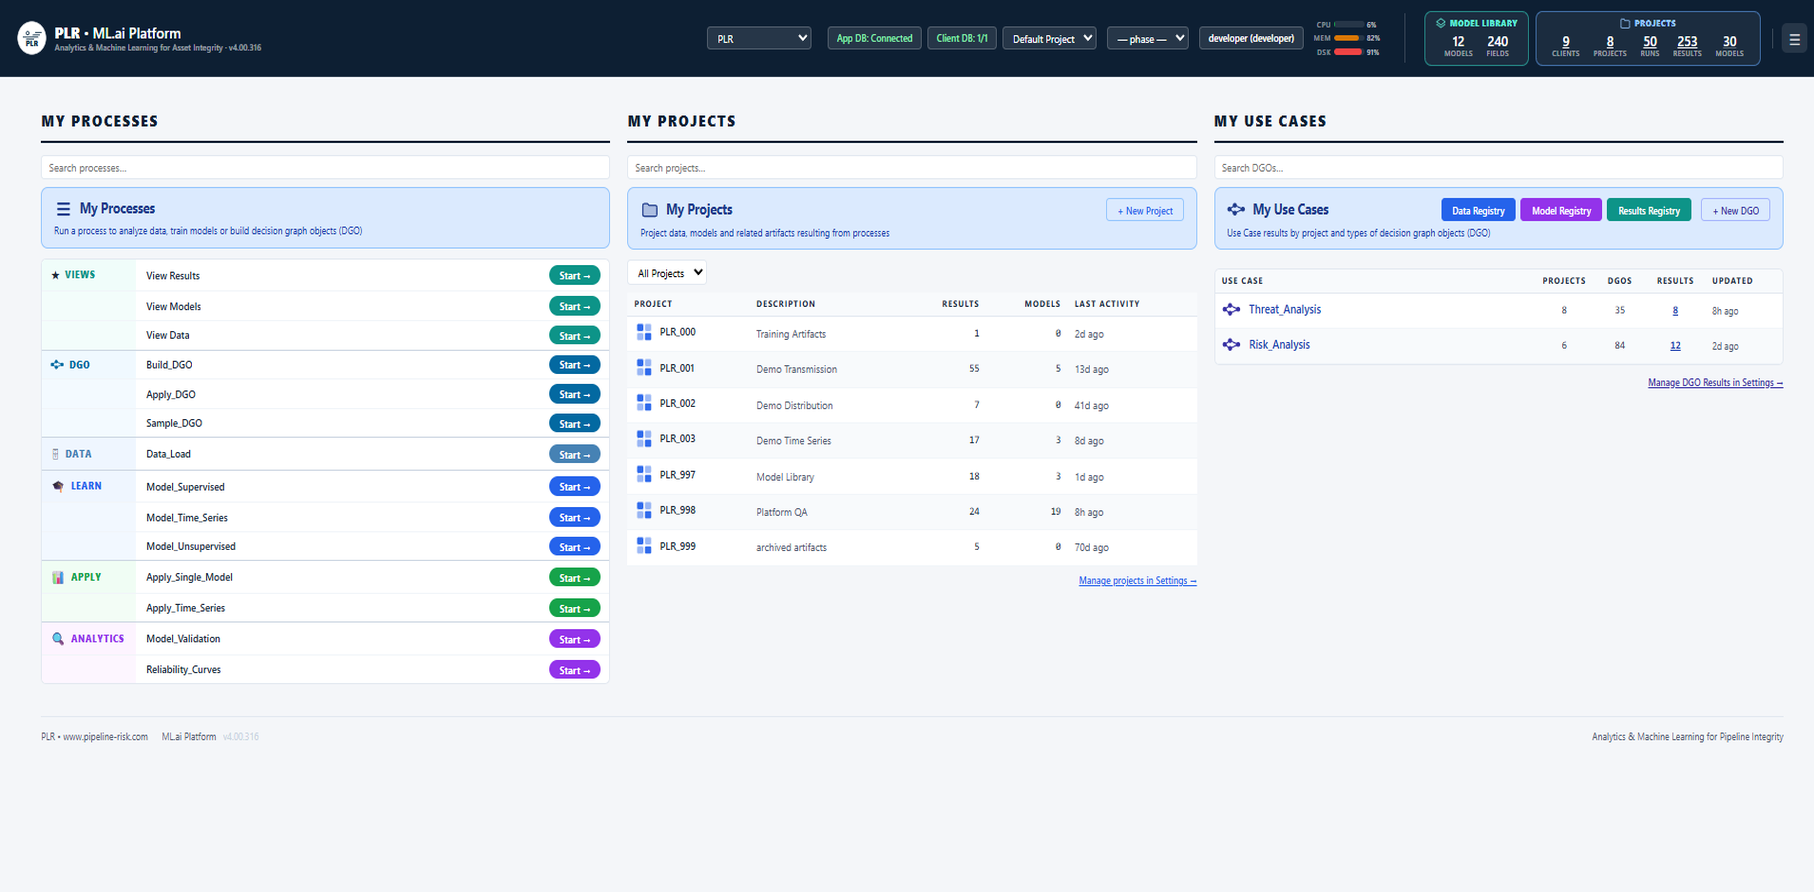
Task: Click the My Projects folder icon
Action: tap(650, 210)
